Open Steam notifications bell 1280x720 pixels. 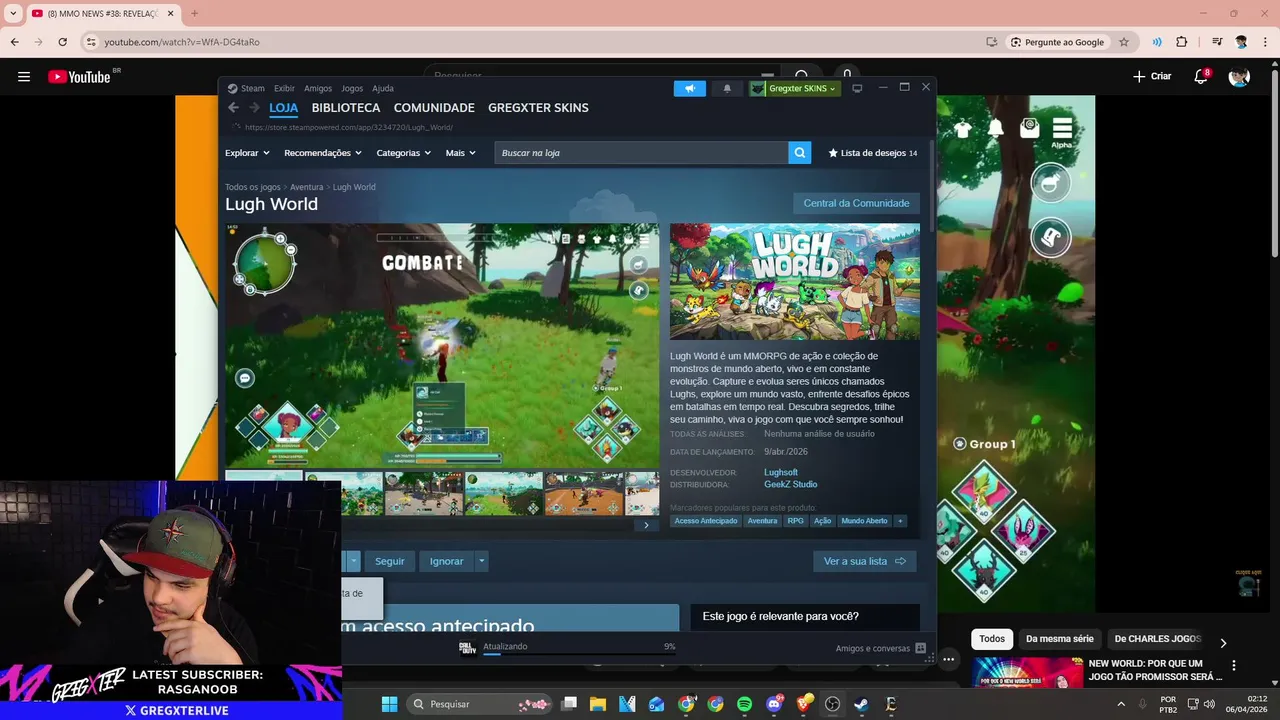pyautogui.click(x=727, y=89)
